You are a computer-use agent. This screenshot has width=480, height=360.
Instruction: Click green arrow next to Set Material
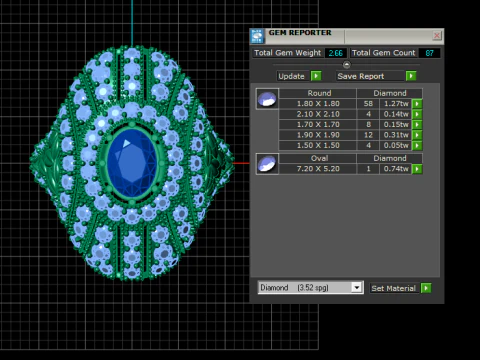click(426, 288)
